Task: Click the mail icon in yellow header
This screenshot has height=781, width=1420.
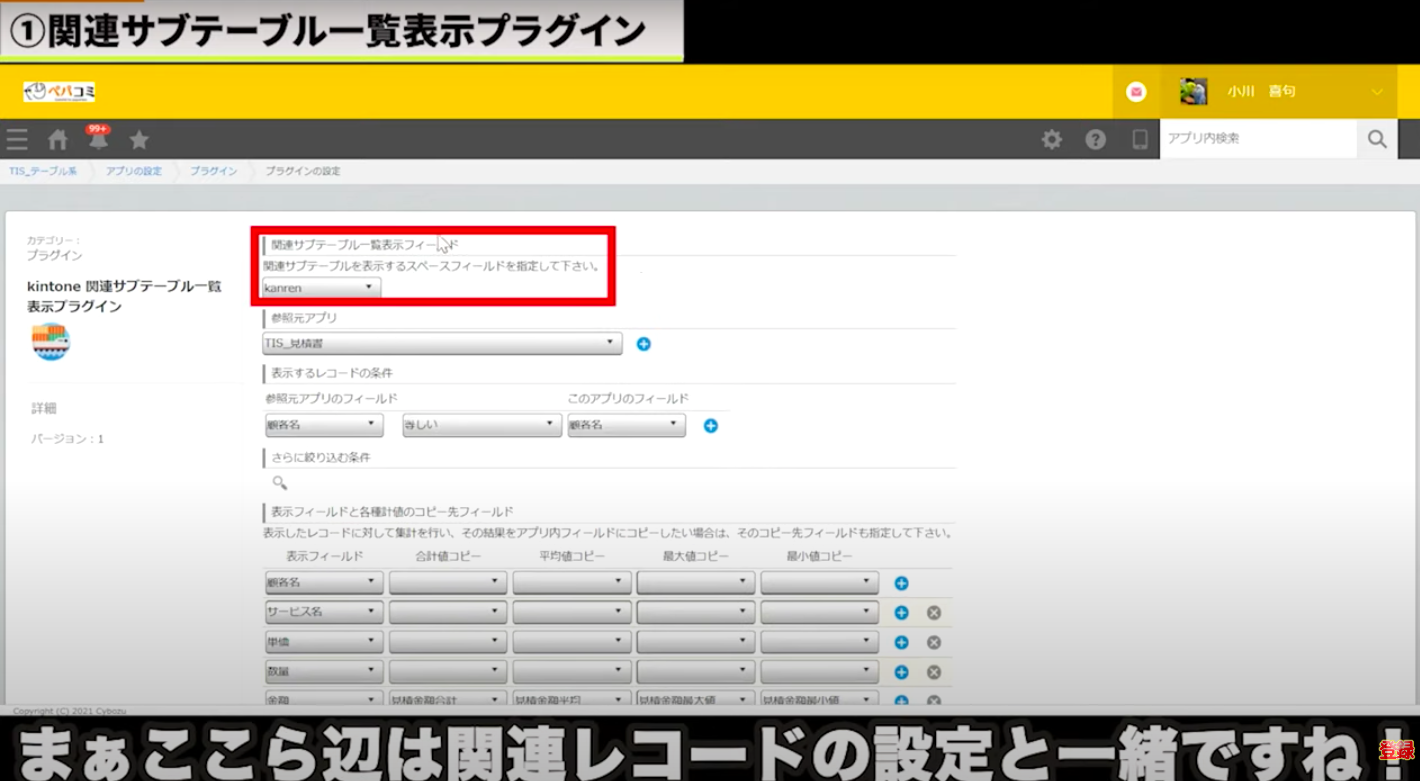Action: click(x=1136, y=92)
